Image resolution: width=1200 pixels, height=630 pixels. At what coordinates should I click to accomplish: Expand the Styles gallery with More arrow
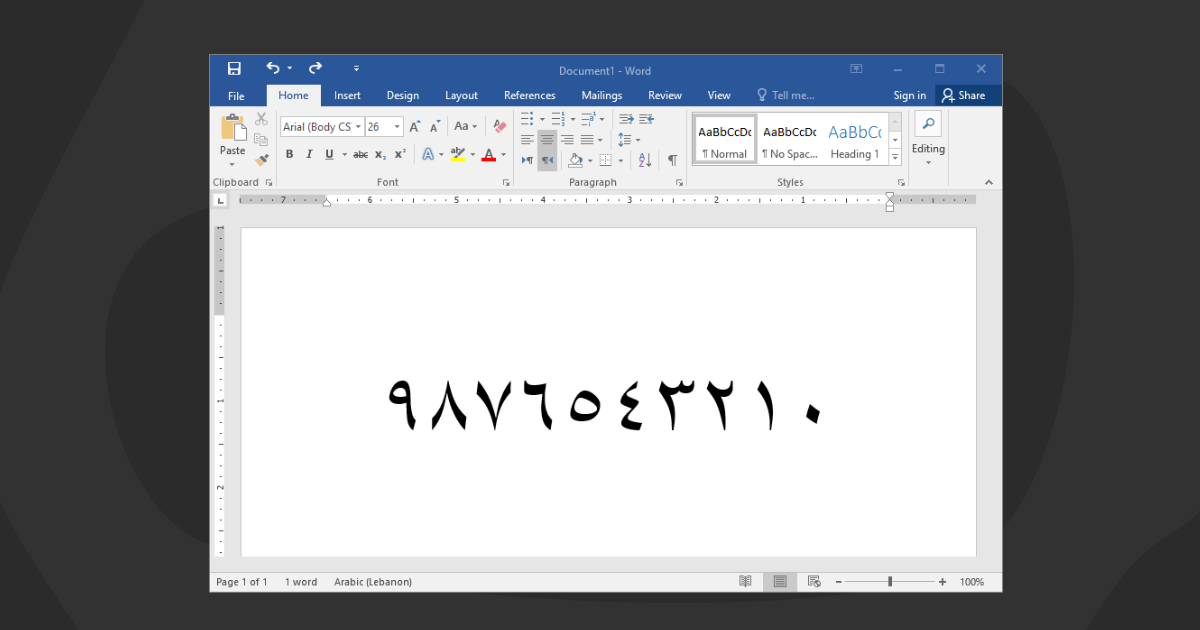coord(895,157)
